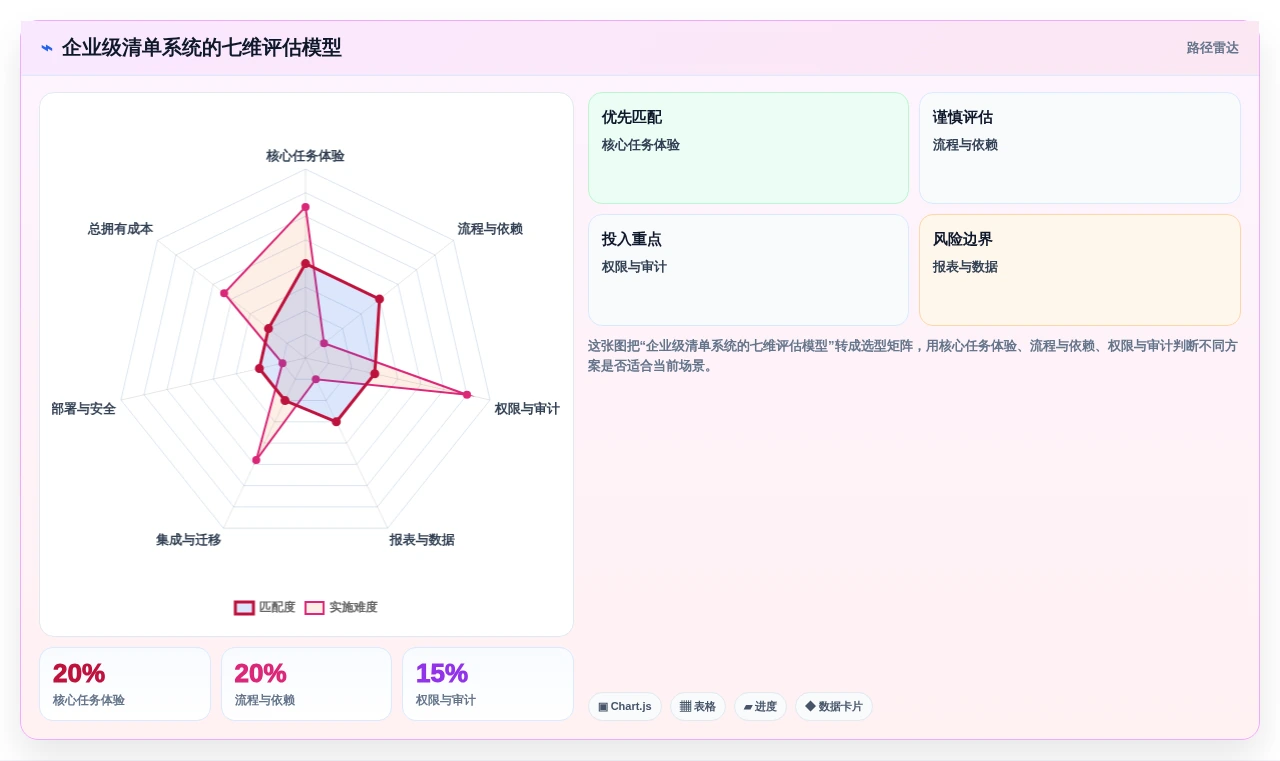Click the 流程与依赖 radar axis label

[490, 229]
